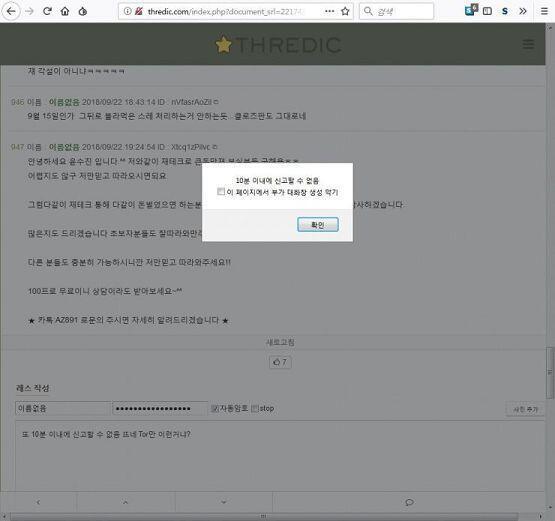Click the Tor onion icon in toolbar
This screenshot has height=521, width=555.
tap(83, 11)
